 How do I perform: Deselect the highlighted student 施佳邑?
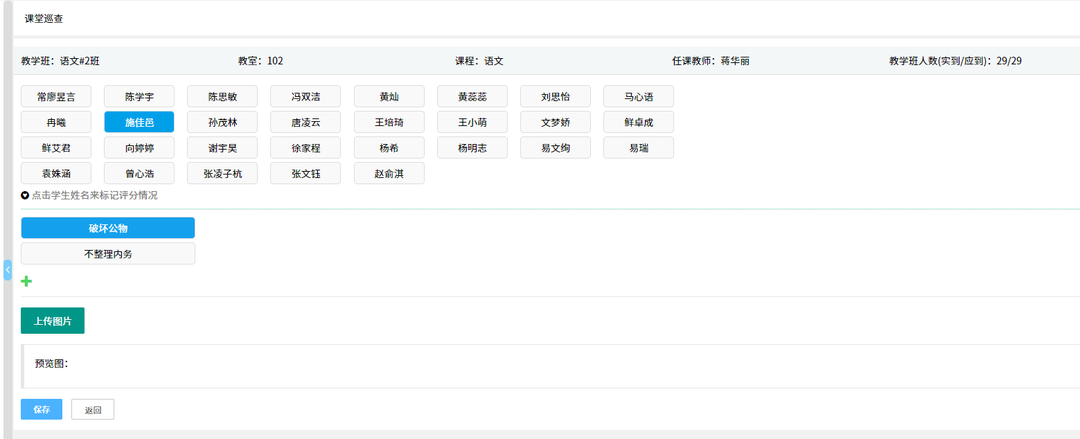click(139, 122)
